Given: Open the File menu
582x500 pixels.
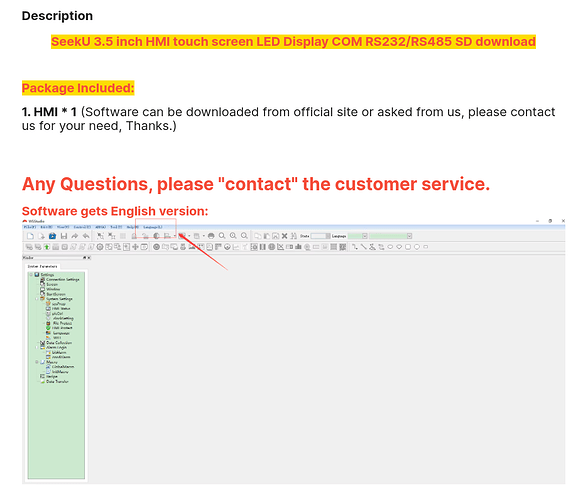Looking at the screenshot, I should tap(30, 227).
